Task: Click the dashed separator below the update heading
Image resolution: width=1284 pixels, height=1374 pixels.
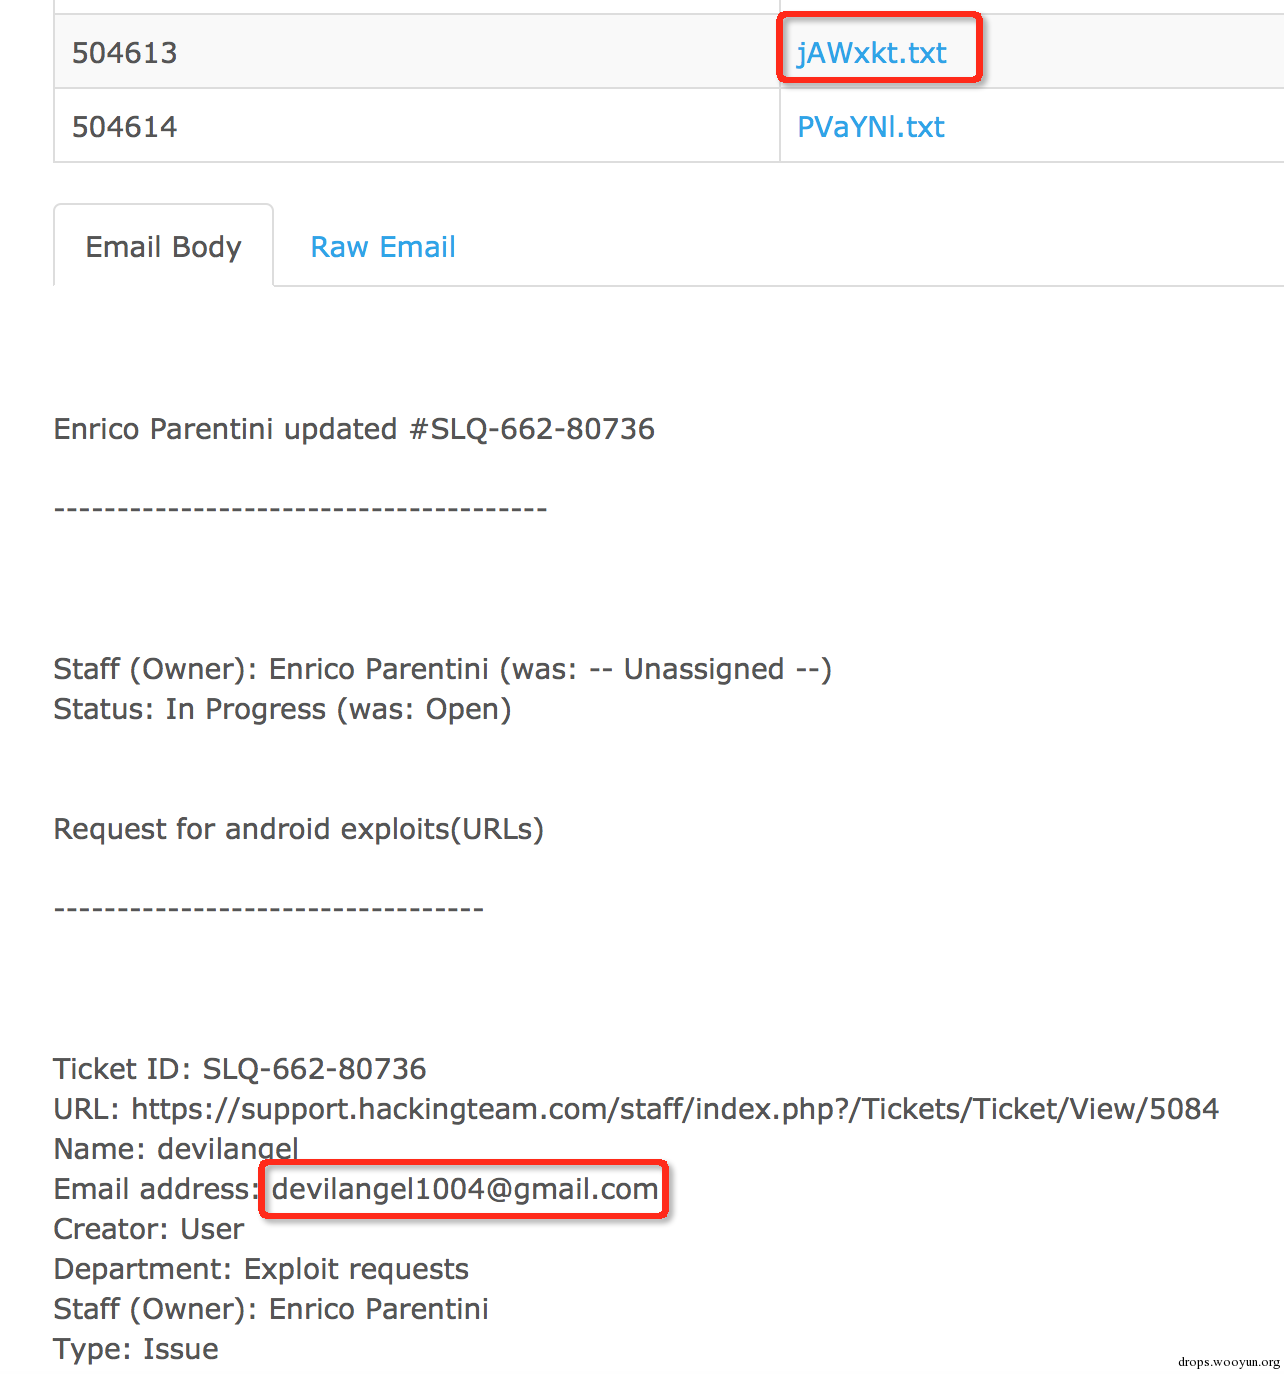Action: (300, 509)
